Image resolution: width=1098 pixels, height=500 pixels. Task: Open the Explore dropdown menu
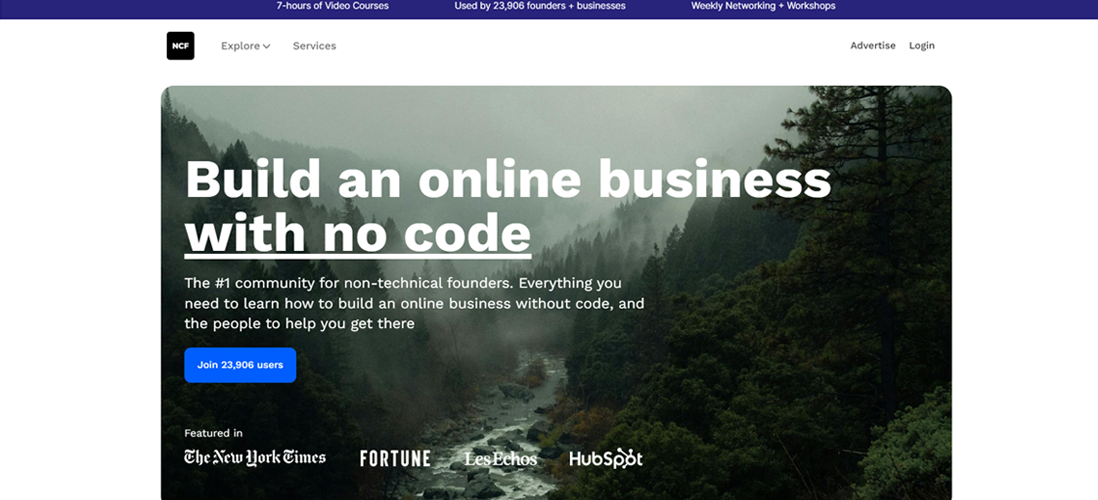(246, 46)
